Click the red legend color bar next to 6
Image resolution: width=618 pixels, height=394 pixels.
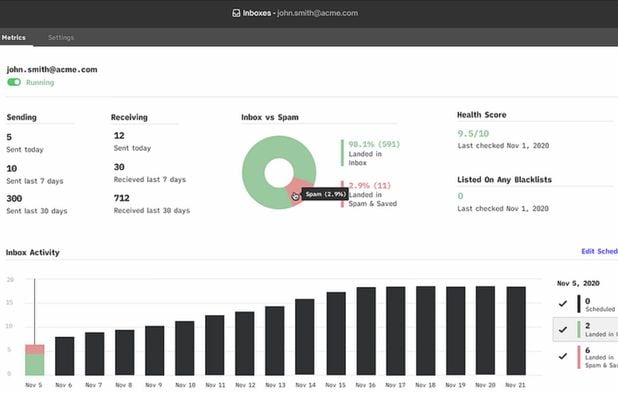579,357
